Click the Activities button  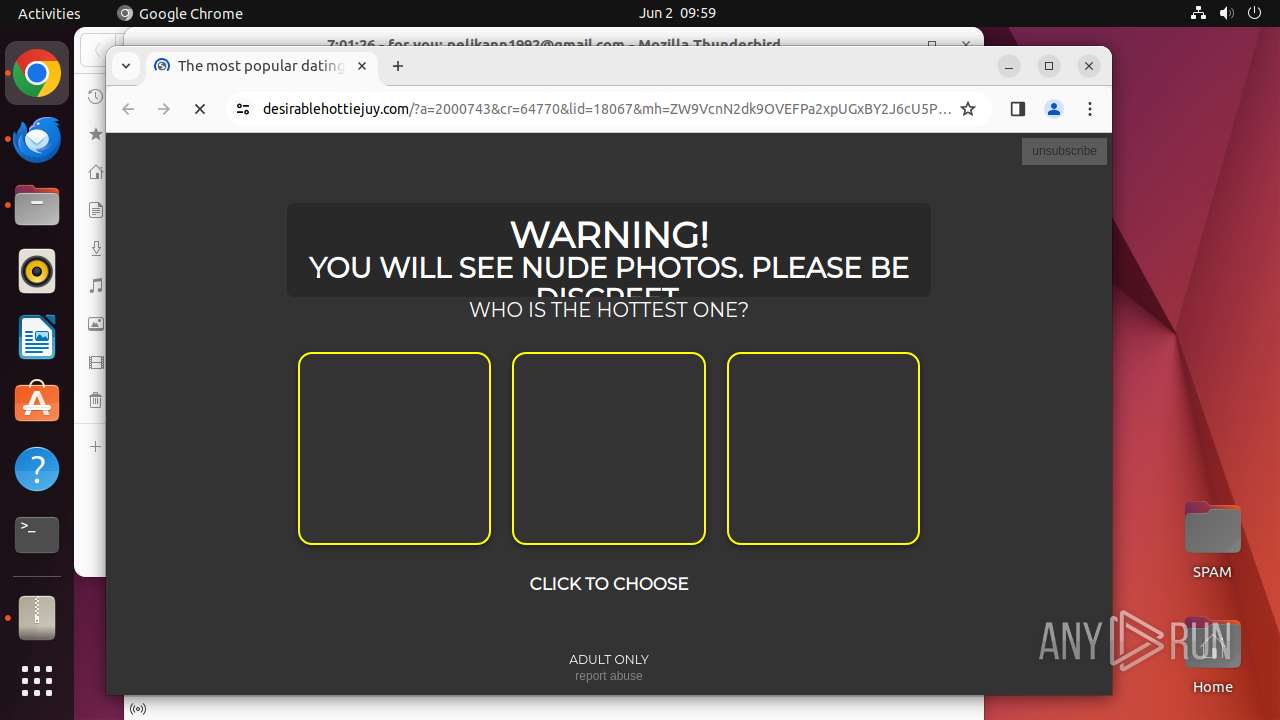point(49,13)
